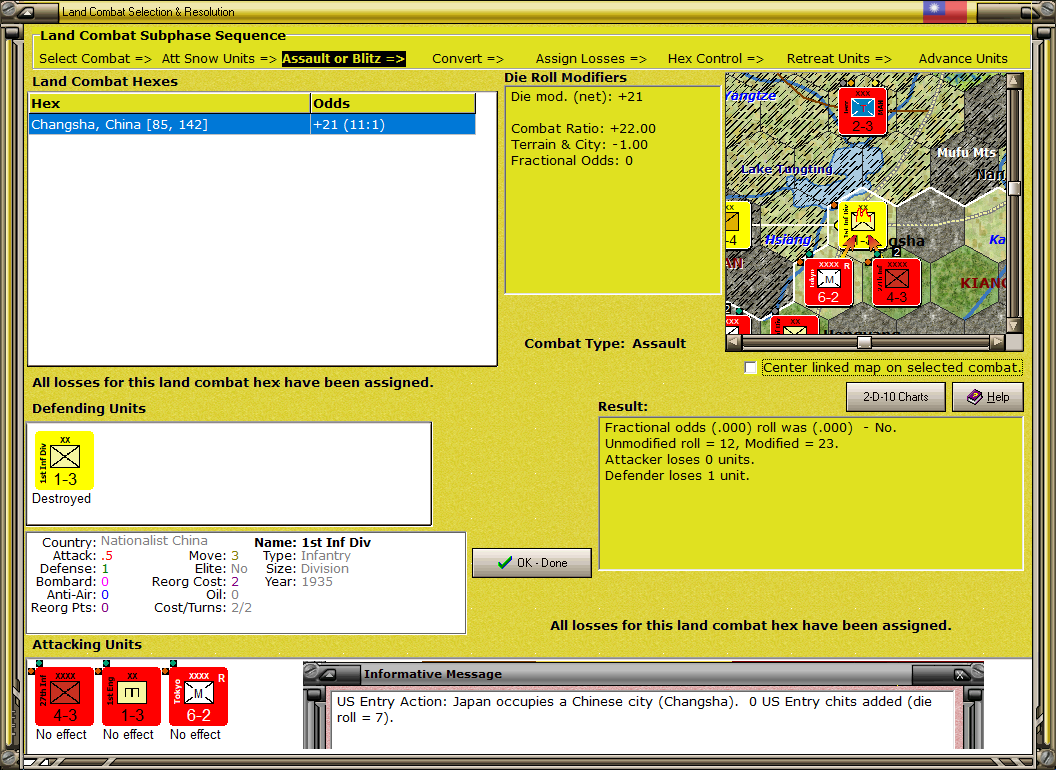Viewport: 1056px width, 770px height.
Task: Click the Tokyo 6-2 counter on the map
Action: coord(828,282)
